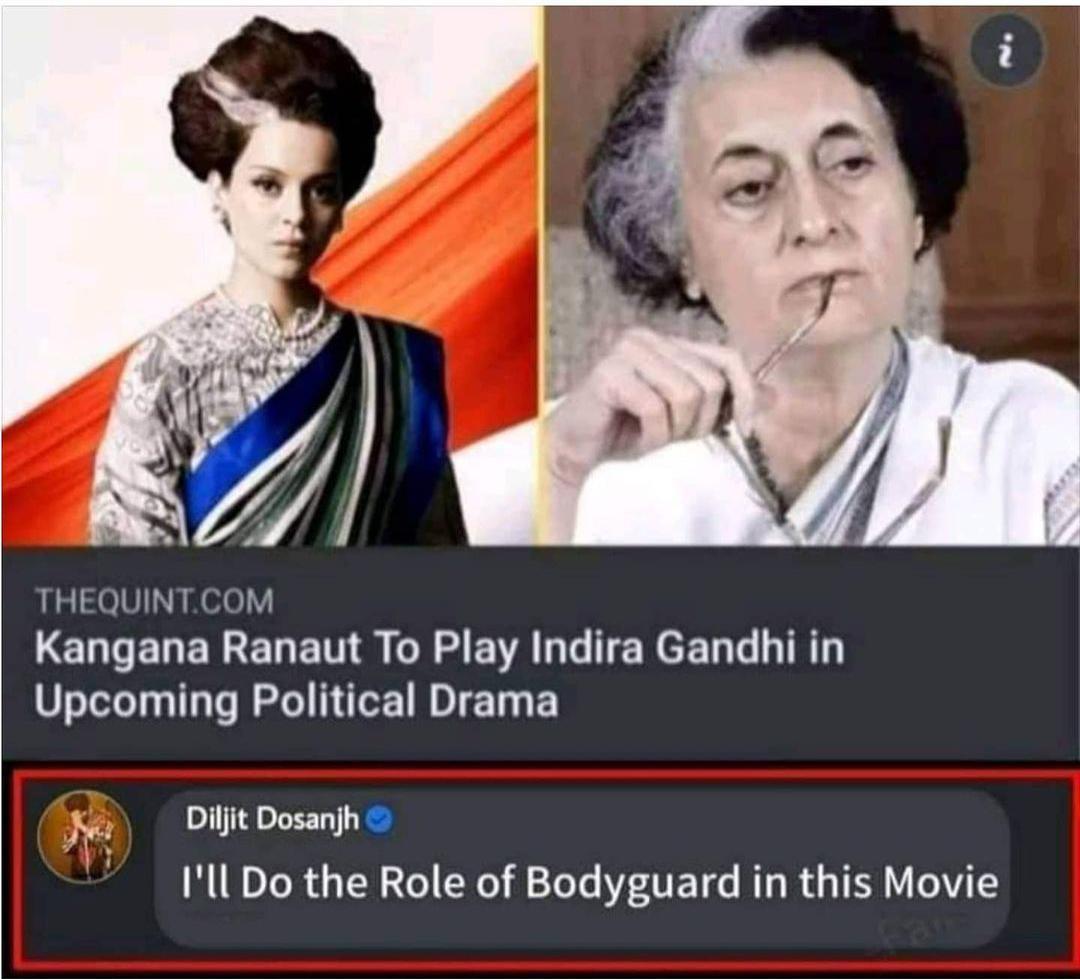Click the wooden wall behind the woman
This screenshot has height=979, width=1080.
(1012, 207)
